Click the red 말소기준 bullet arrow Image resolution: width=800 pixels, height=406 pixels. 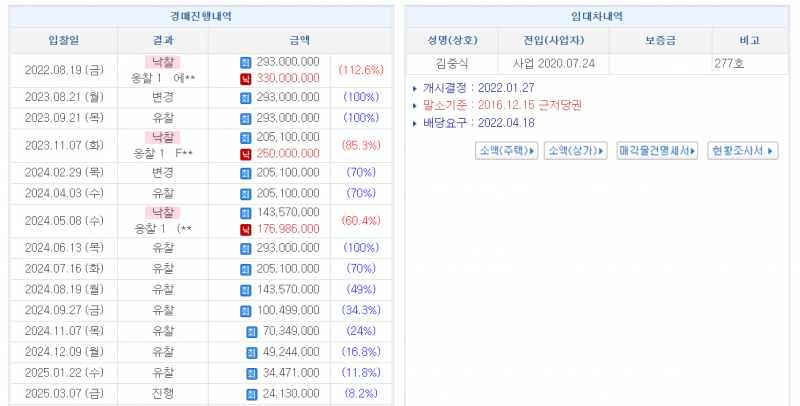pos(415,105)
